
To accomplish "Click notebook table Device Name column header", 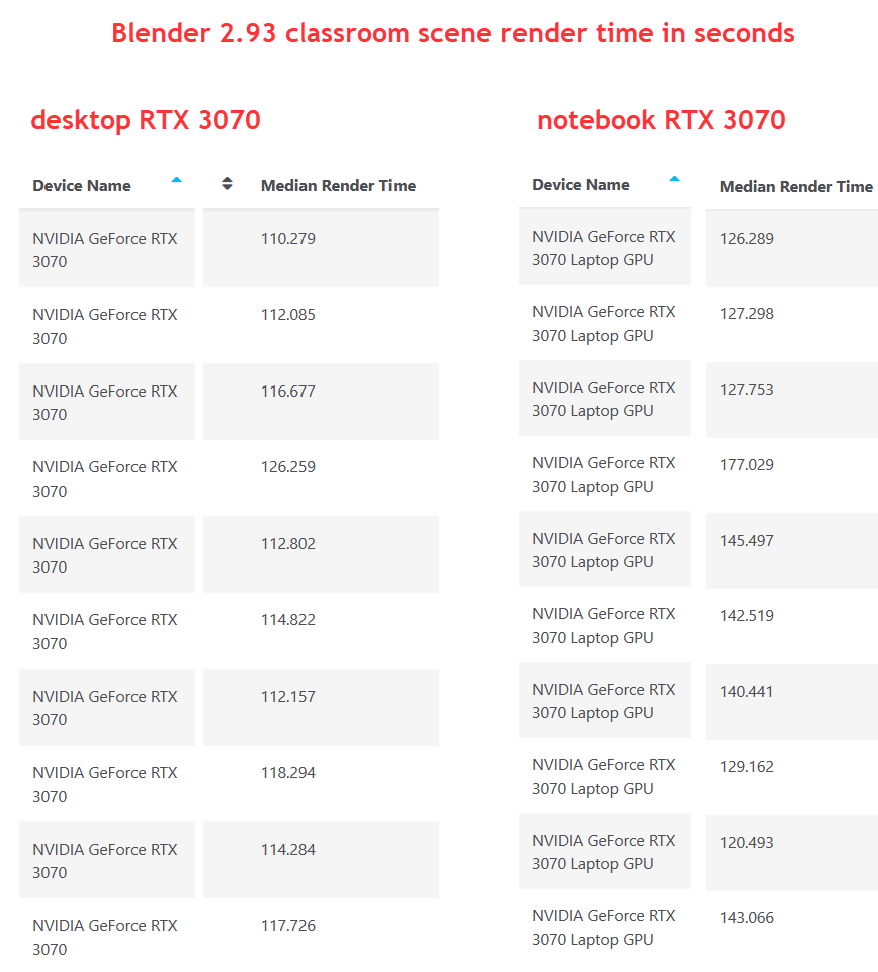I will click(x=581, y=185).
